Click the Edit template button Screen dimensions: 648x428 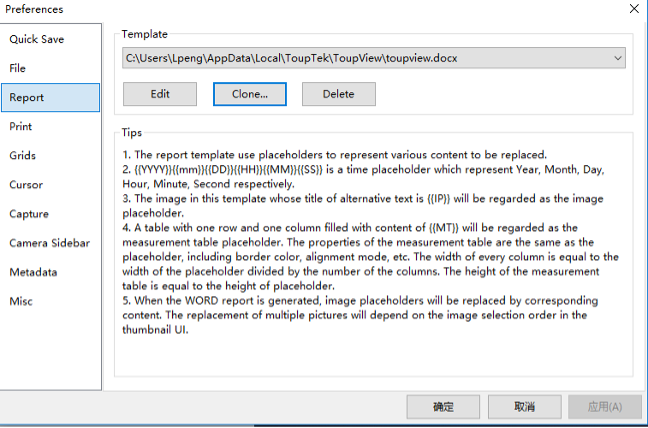pyautogui.click(x=160, y=94)
